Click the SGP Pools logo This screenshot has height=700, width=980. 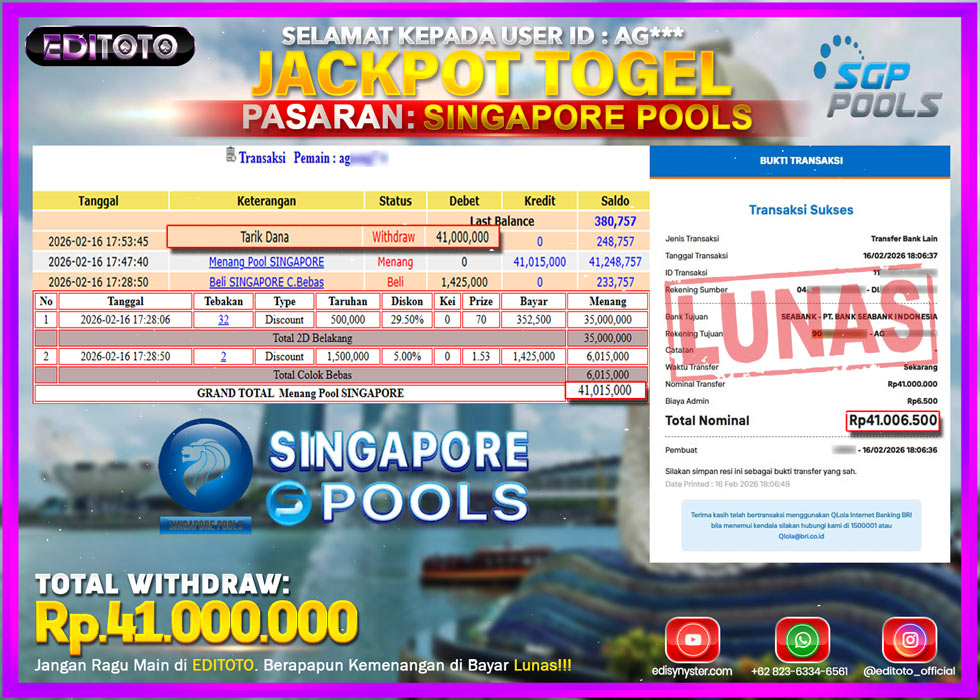(x=877, y=78)
